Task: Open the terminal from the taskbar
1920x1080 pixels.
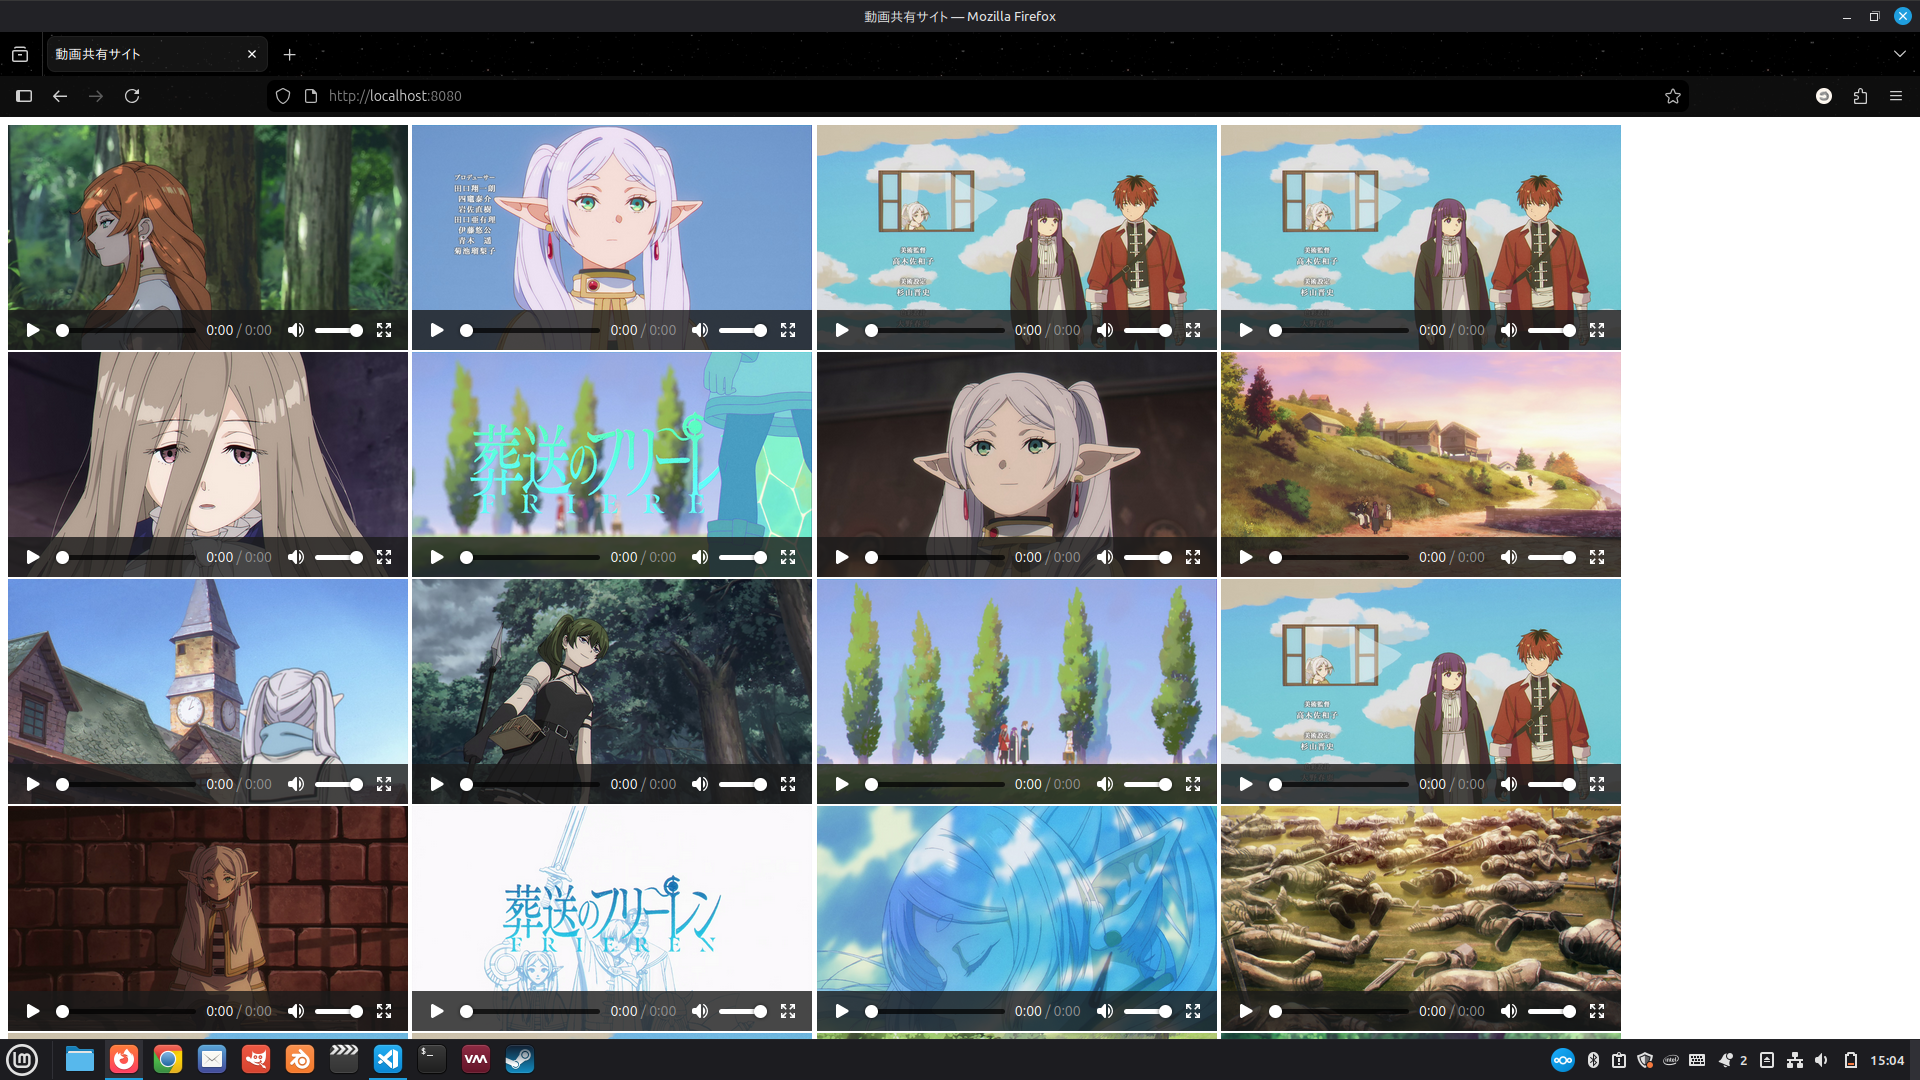Action: (x=431, y=1059)
